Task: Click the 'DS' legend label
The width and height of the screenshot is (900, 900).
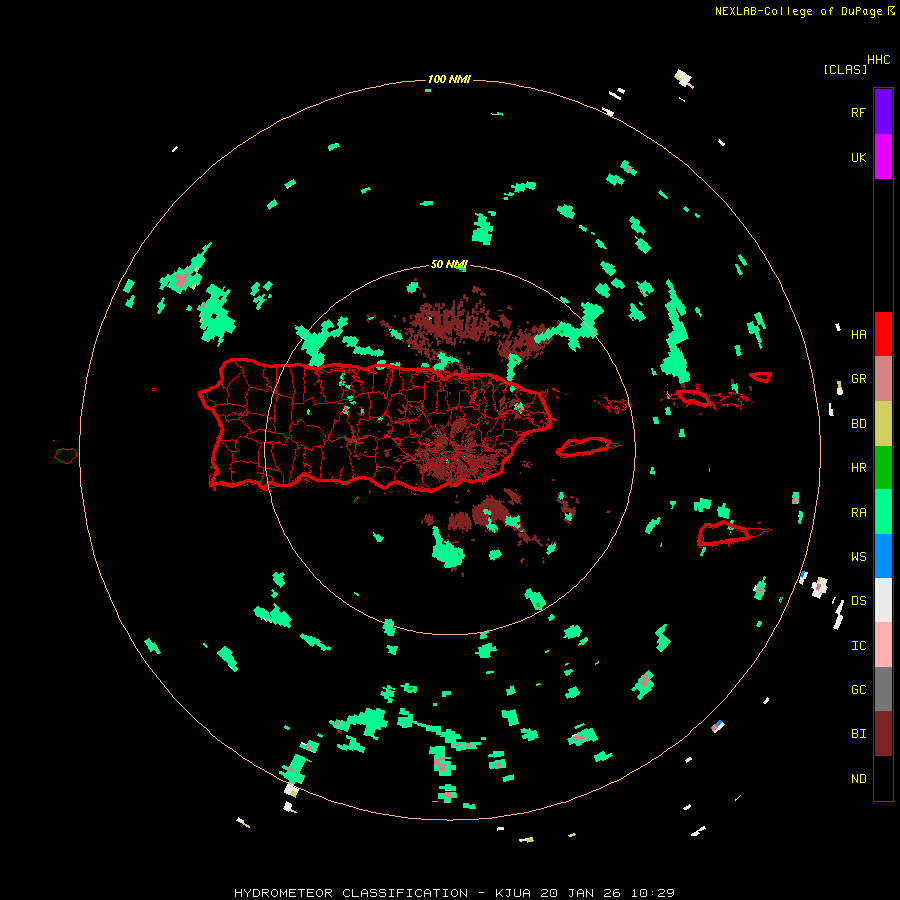Action: click(x=858, y=601)
